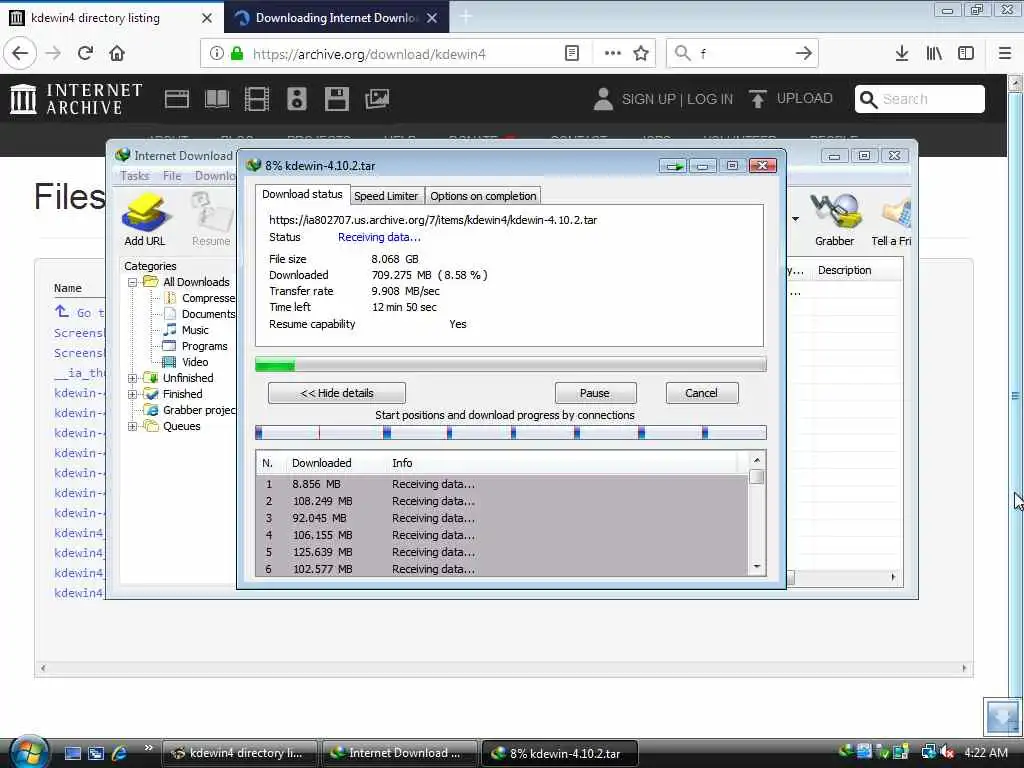Screen dimensions: 1024x768
Task: Switch to the Speed Limiter tab
Action: click(386, 196)
